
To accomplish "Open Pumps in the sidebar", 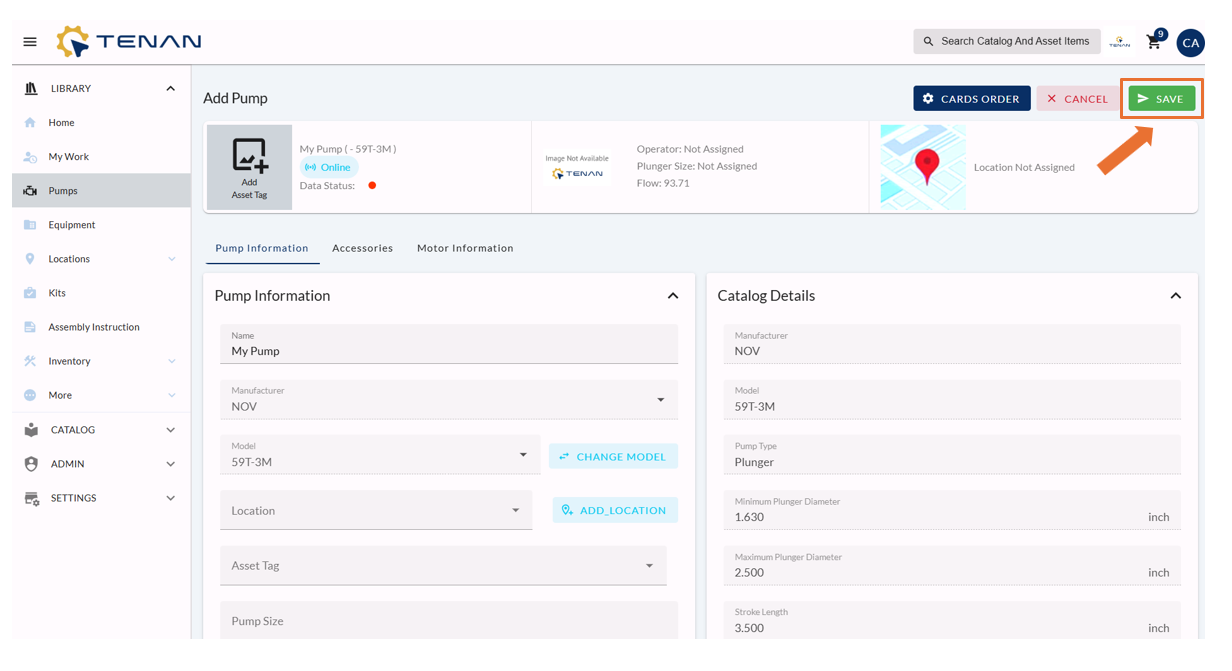I will pos(63,191).
